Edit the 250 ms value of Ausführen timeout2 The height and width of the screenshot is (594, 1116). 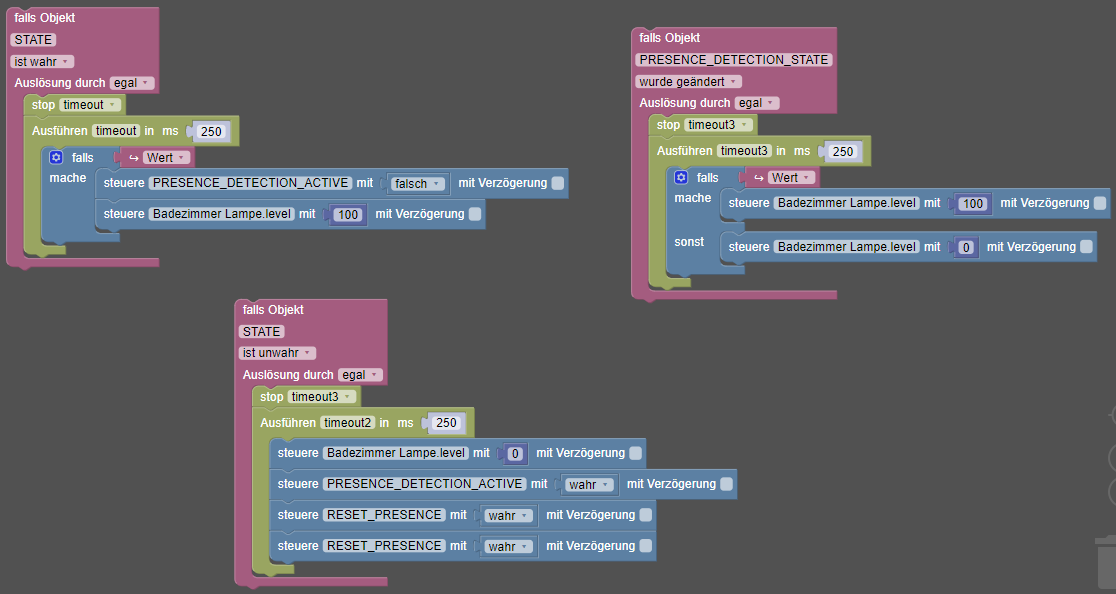pyautogui.click(x=446, y=423)
